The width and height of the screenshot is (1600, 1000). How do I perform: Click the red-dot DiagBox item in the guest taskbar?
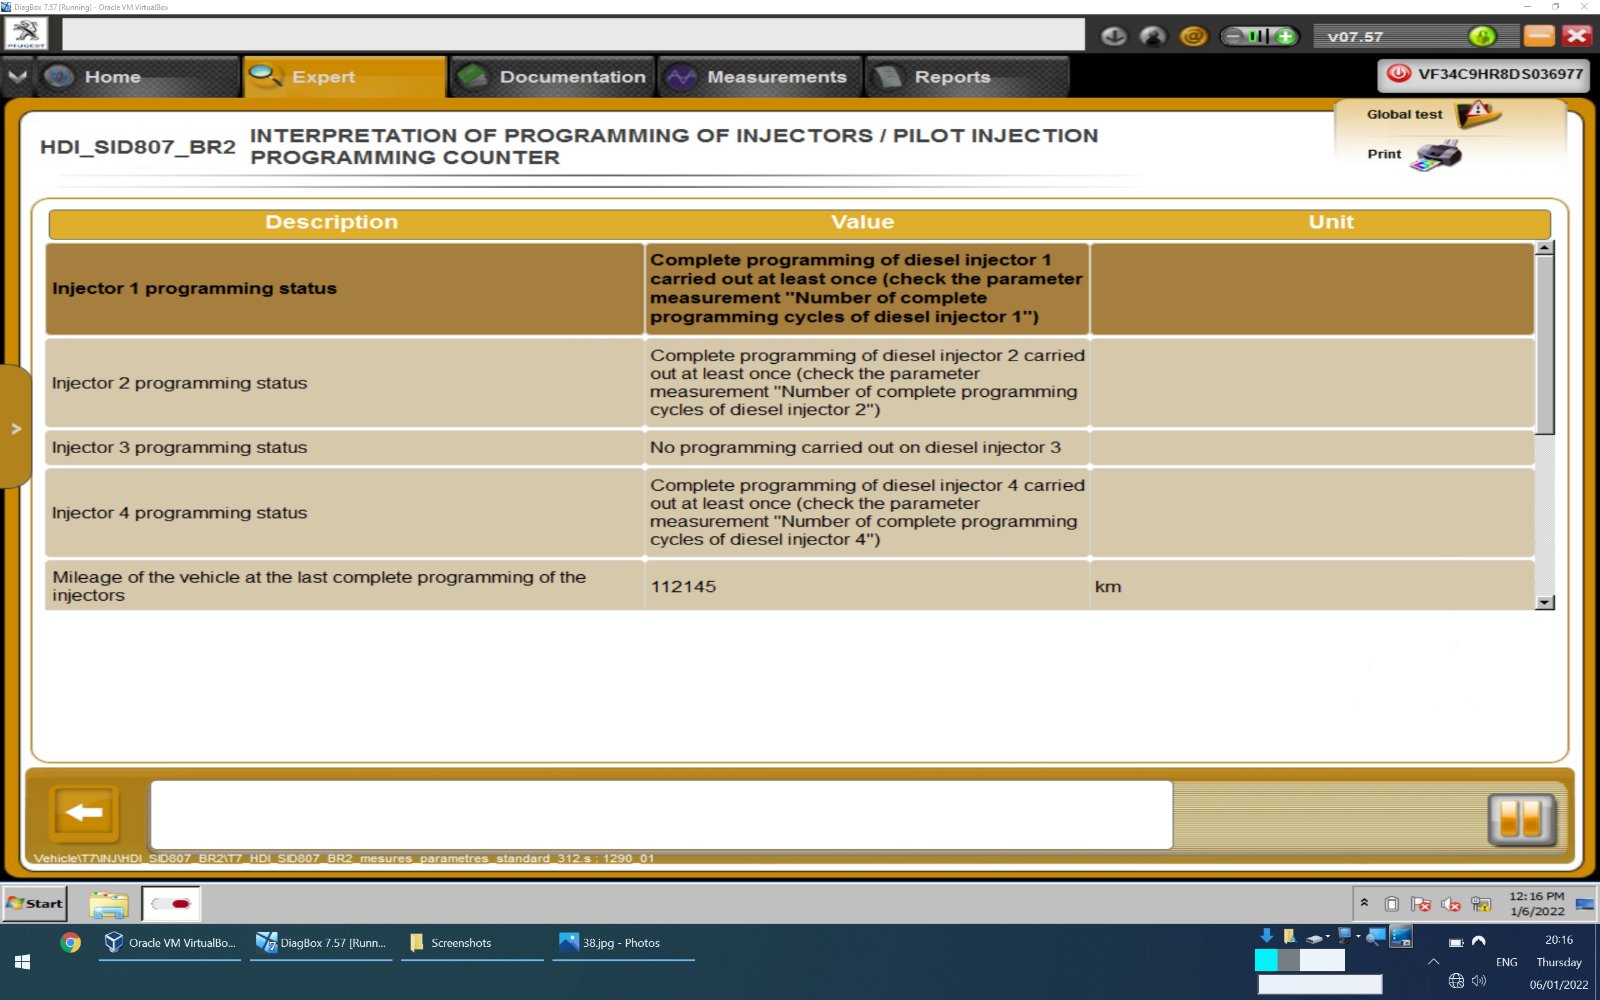point(171,904)
